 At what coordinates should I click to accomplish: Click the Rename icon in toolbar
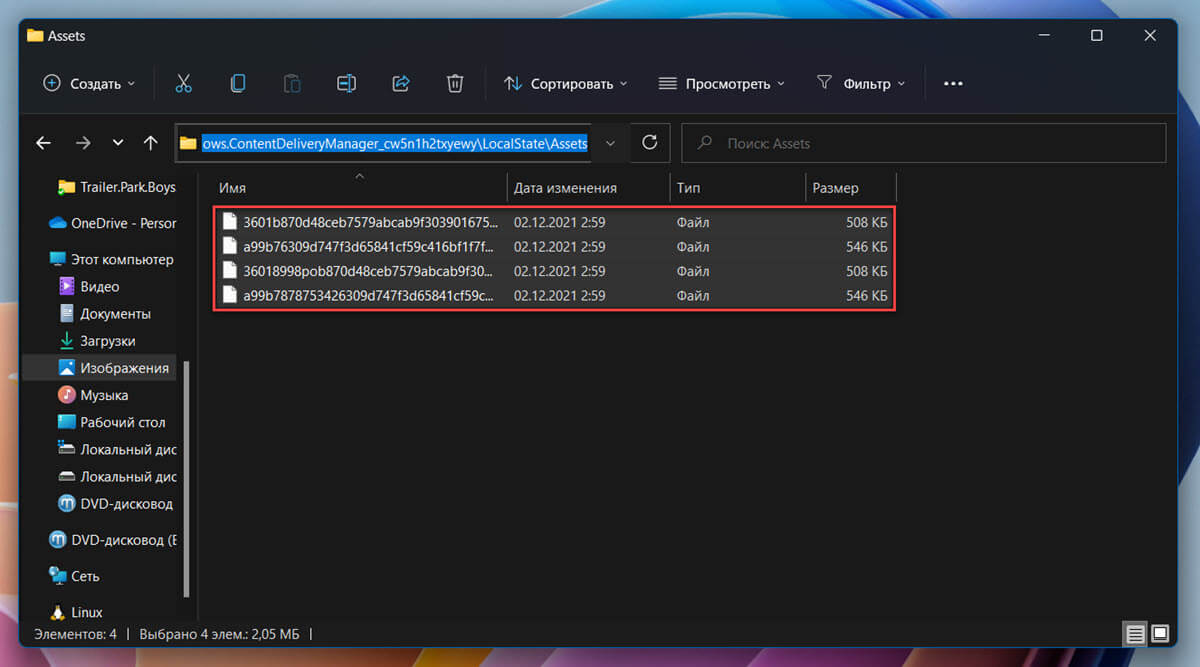point(346,84)
